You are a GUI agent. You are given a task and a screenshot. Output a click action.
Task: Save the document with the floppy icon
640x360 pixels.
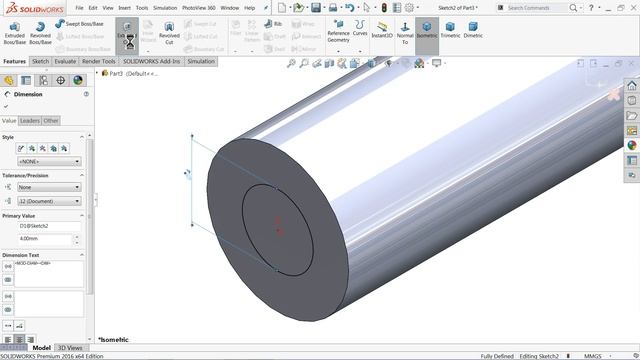(x=316, y=7)
